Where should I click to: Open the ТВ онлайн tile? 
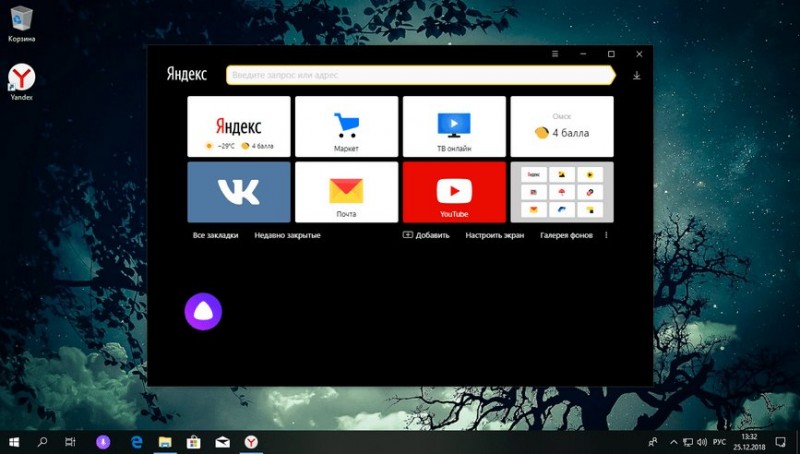point(454,127)
